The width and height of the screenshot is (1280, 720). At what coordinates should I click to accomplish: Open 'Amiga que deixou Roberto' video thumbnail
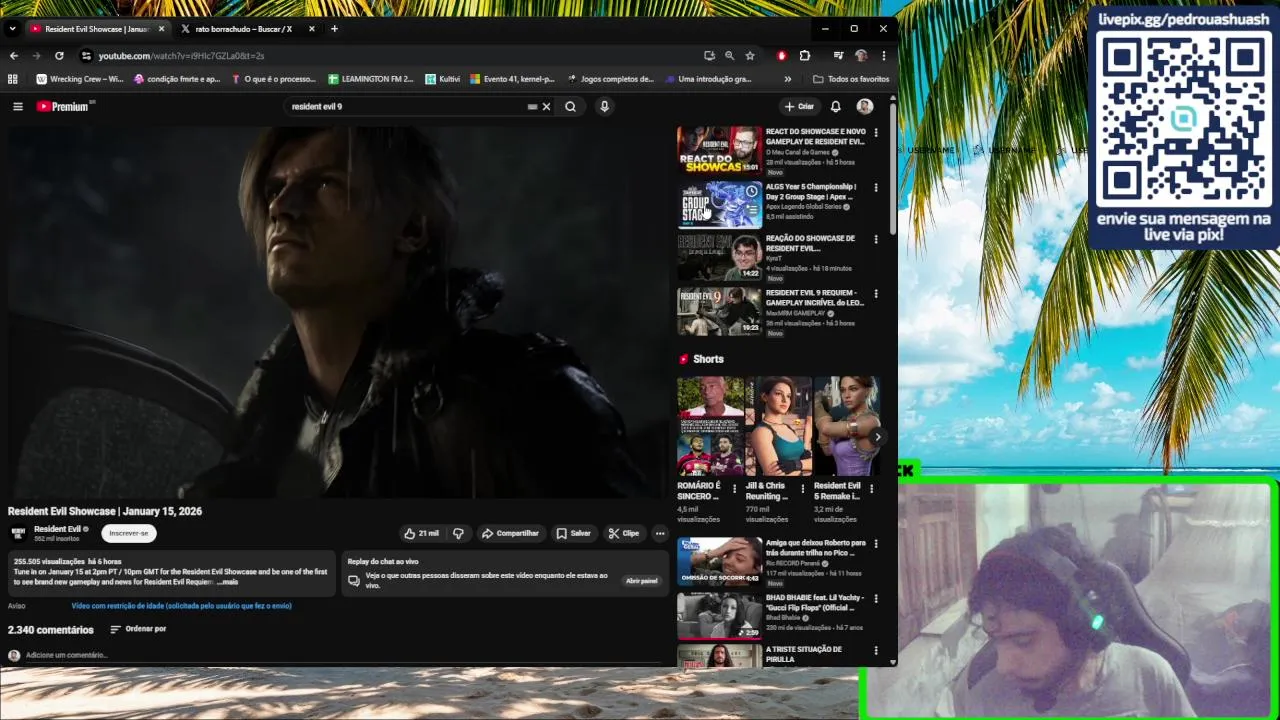(x=719, y=562)
